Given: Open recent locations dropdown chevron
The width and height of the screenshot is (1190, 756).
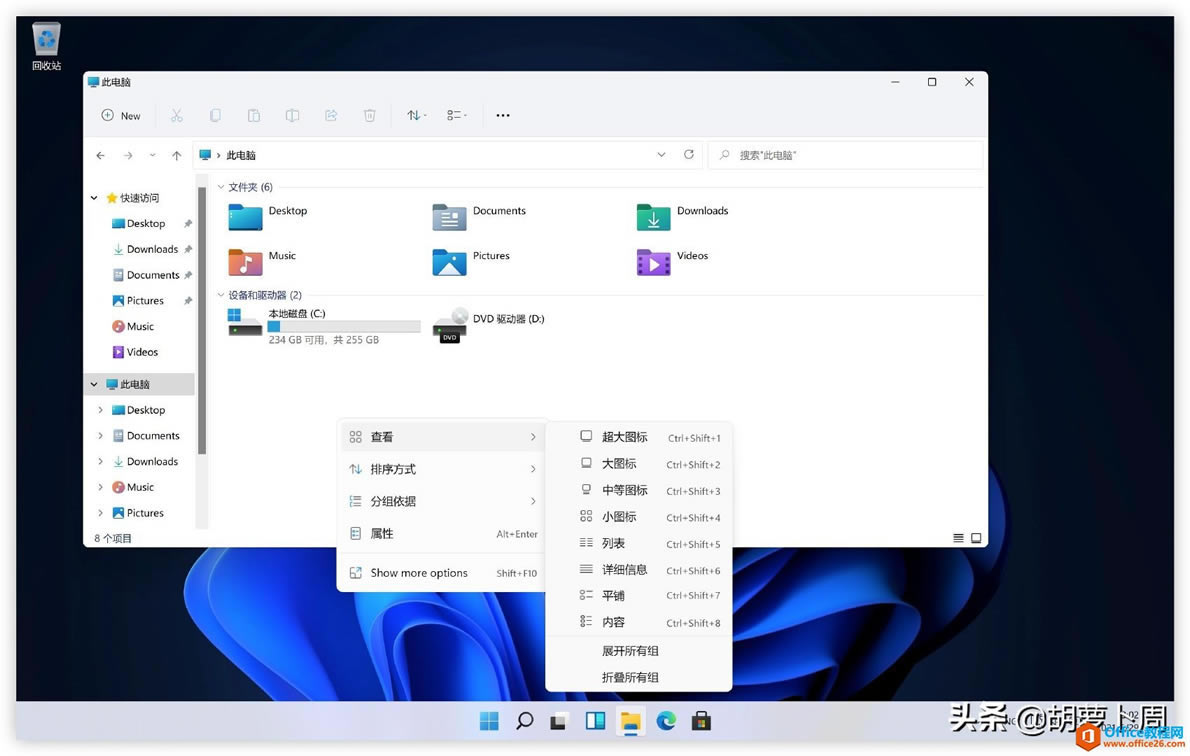Looking at the screenshot, I should pyautogui.click(x=153, y=156).
